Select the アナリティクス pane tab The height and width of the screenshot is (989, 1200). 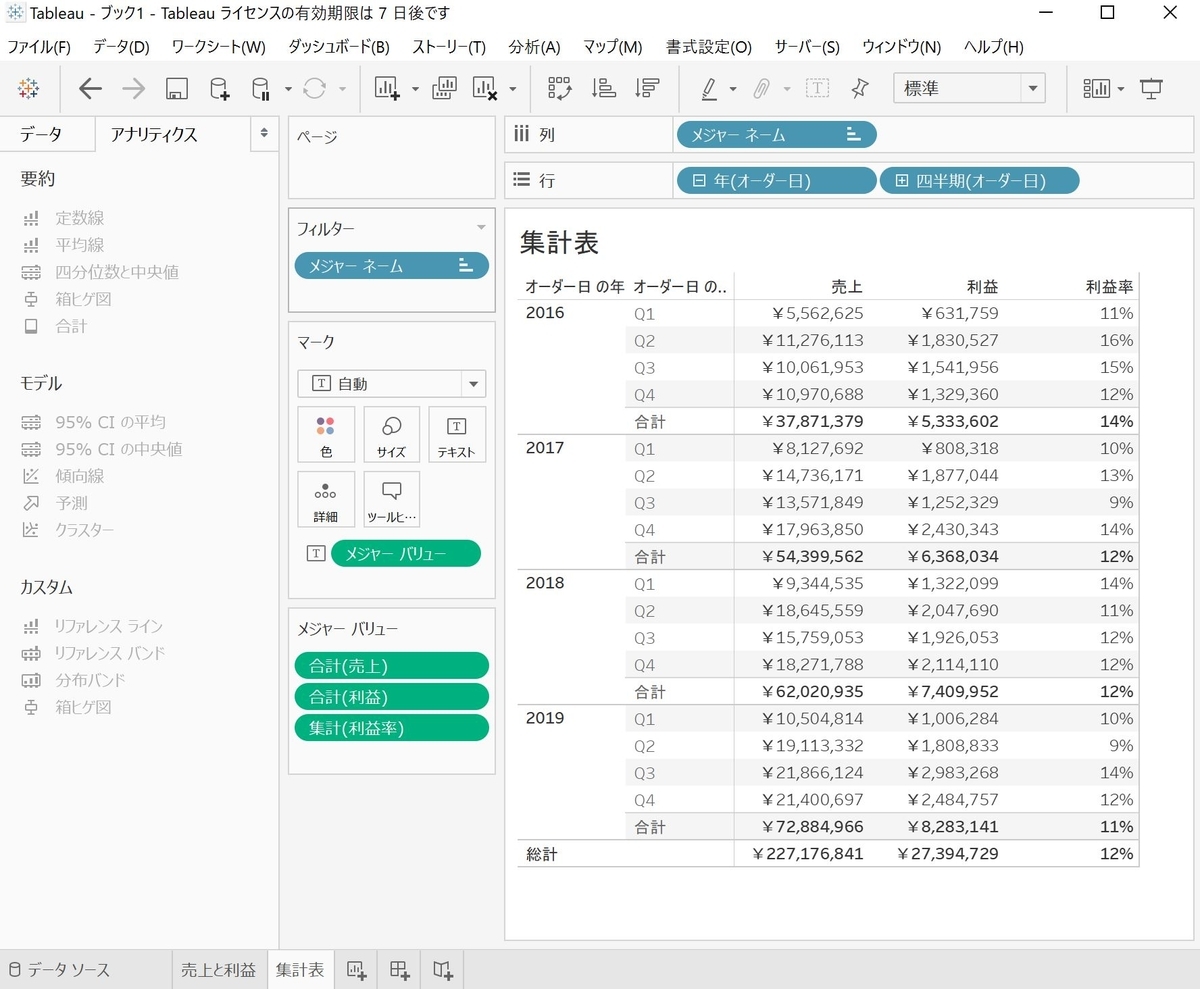pyautogui.click(x=154, y=134)
